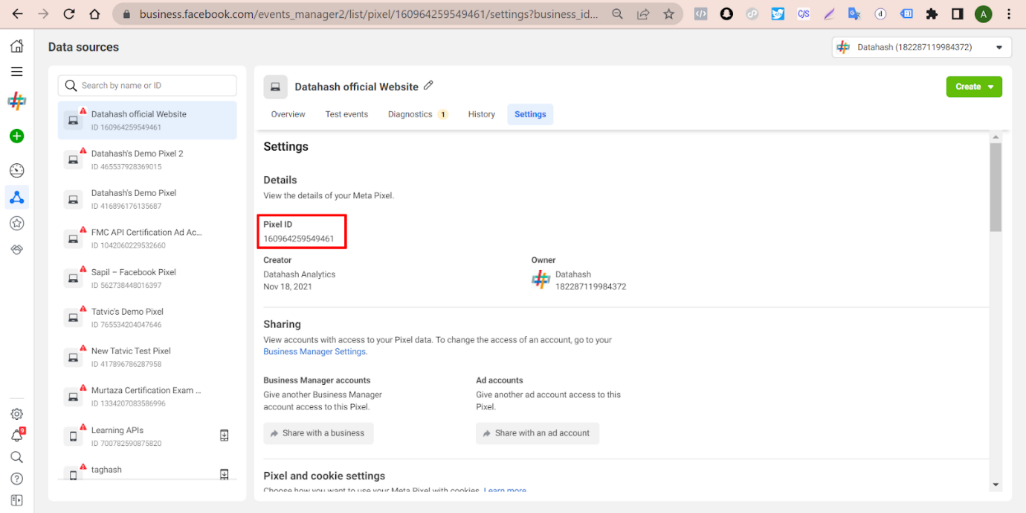This screenshot has width=1026, height=513.
Task: Click the Datahash owner logo
Action: coord(540,280)
